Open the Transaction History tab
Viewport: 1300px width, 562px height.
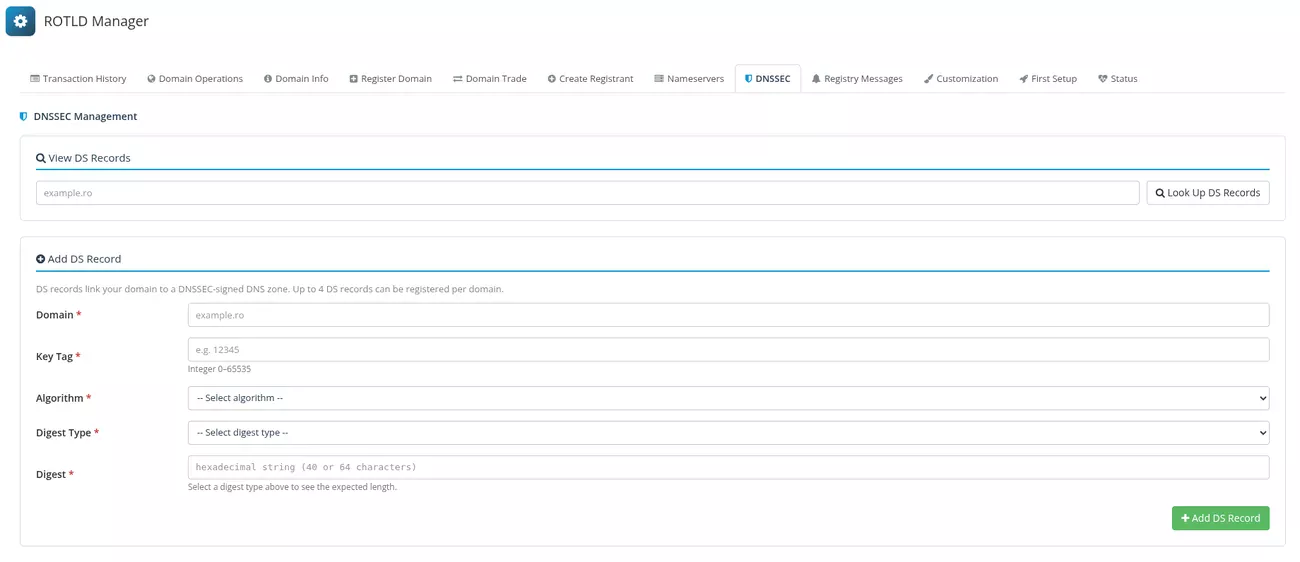coord(78,79)
